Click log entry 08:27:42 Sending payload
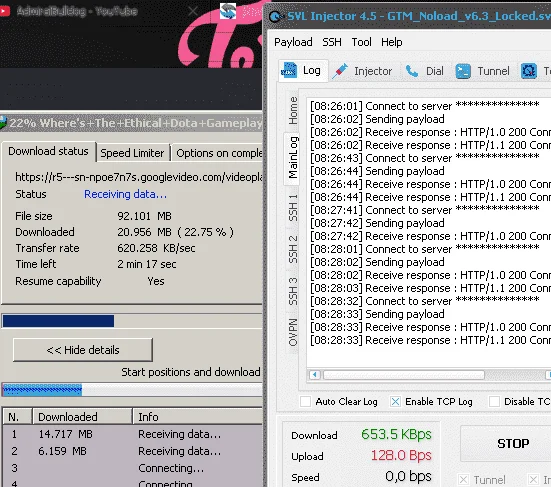 click(x=377, y=223)
